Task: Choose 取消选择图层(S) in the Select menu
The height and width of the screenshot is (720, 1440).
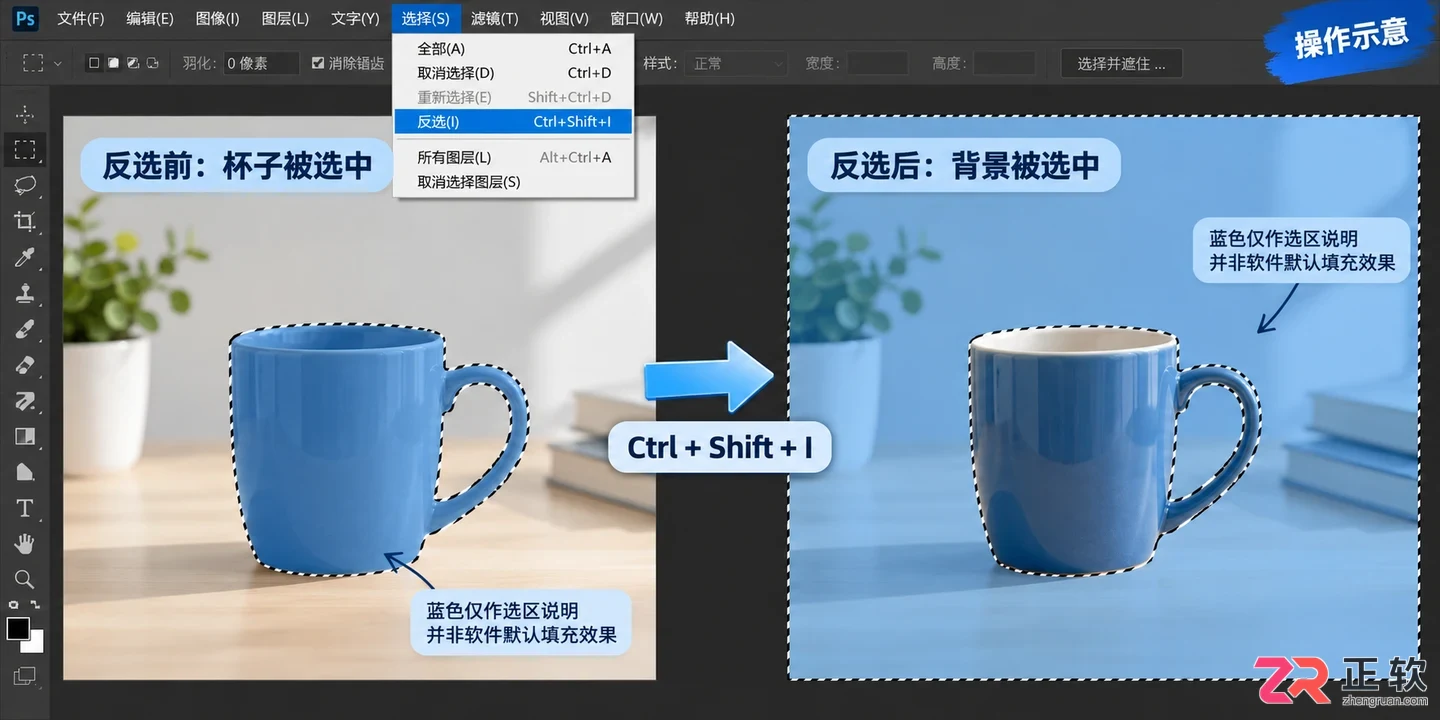Action: click(x=513, y=182)
